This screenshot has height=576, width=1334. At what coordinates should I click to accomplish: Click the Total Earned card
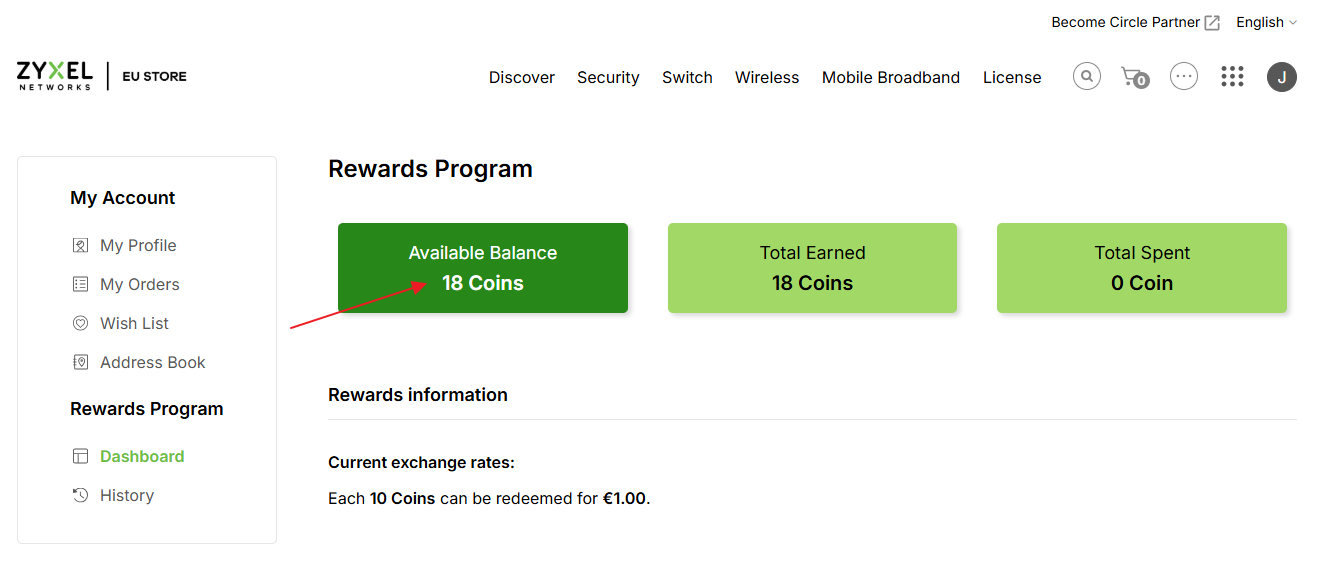812,268
